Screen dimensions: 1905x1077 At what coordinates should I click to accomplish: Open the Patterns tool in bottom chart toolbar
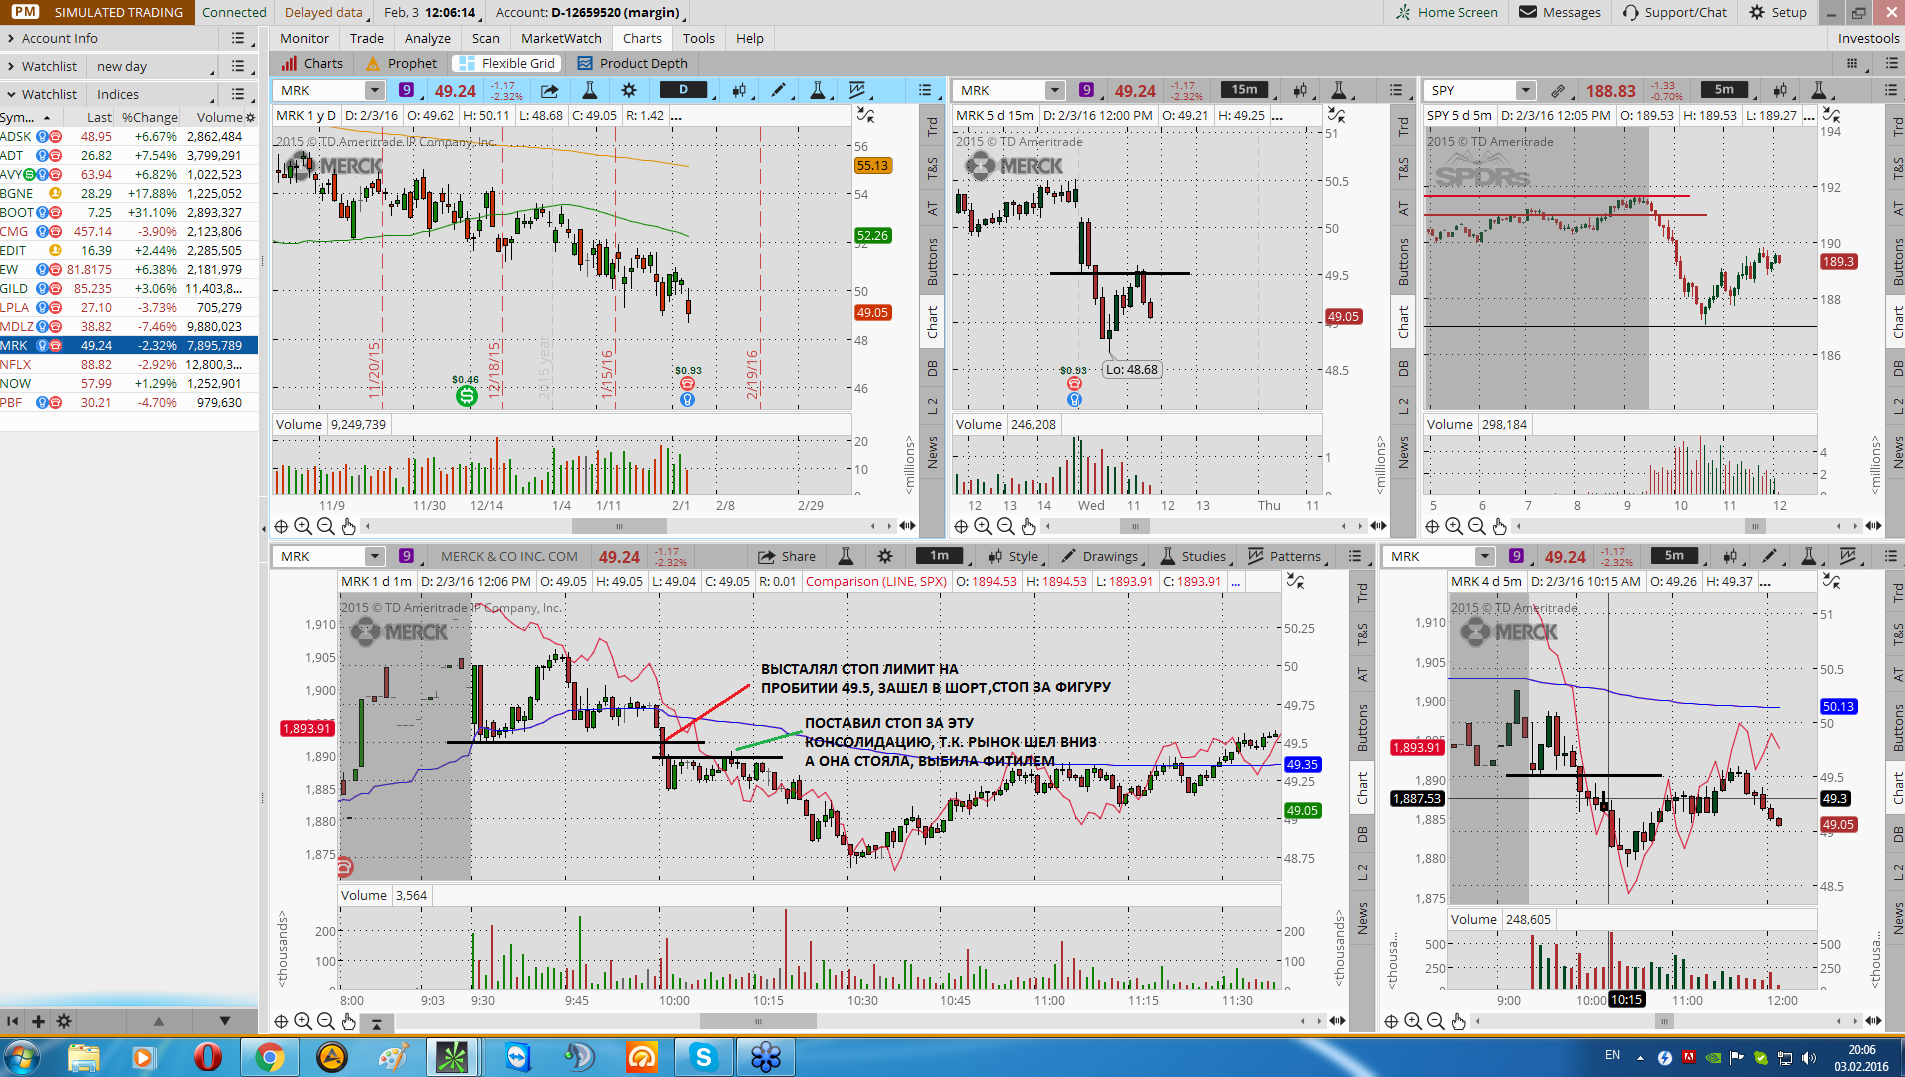pos(1285,556)
